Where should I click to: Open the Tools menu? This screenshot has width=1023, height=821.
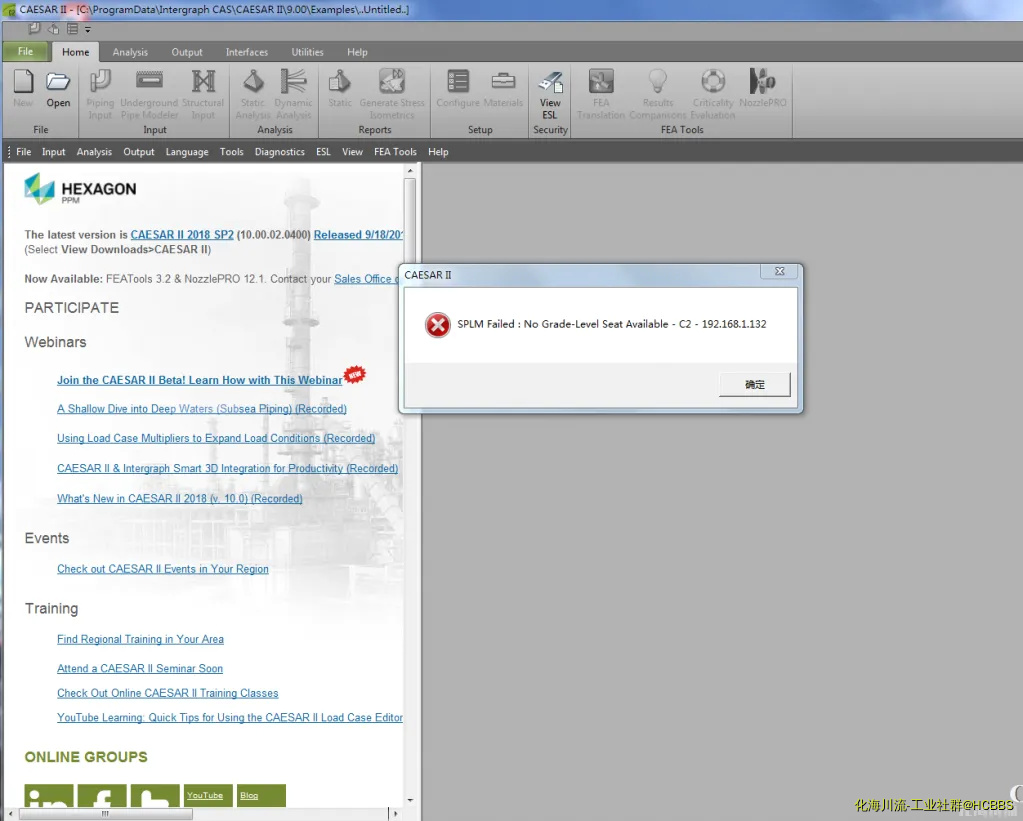pos(232,152)
